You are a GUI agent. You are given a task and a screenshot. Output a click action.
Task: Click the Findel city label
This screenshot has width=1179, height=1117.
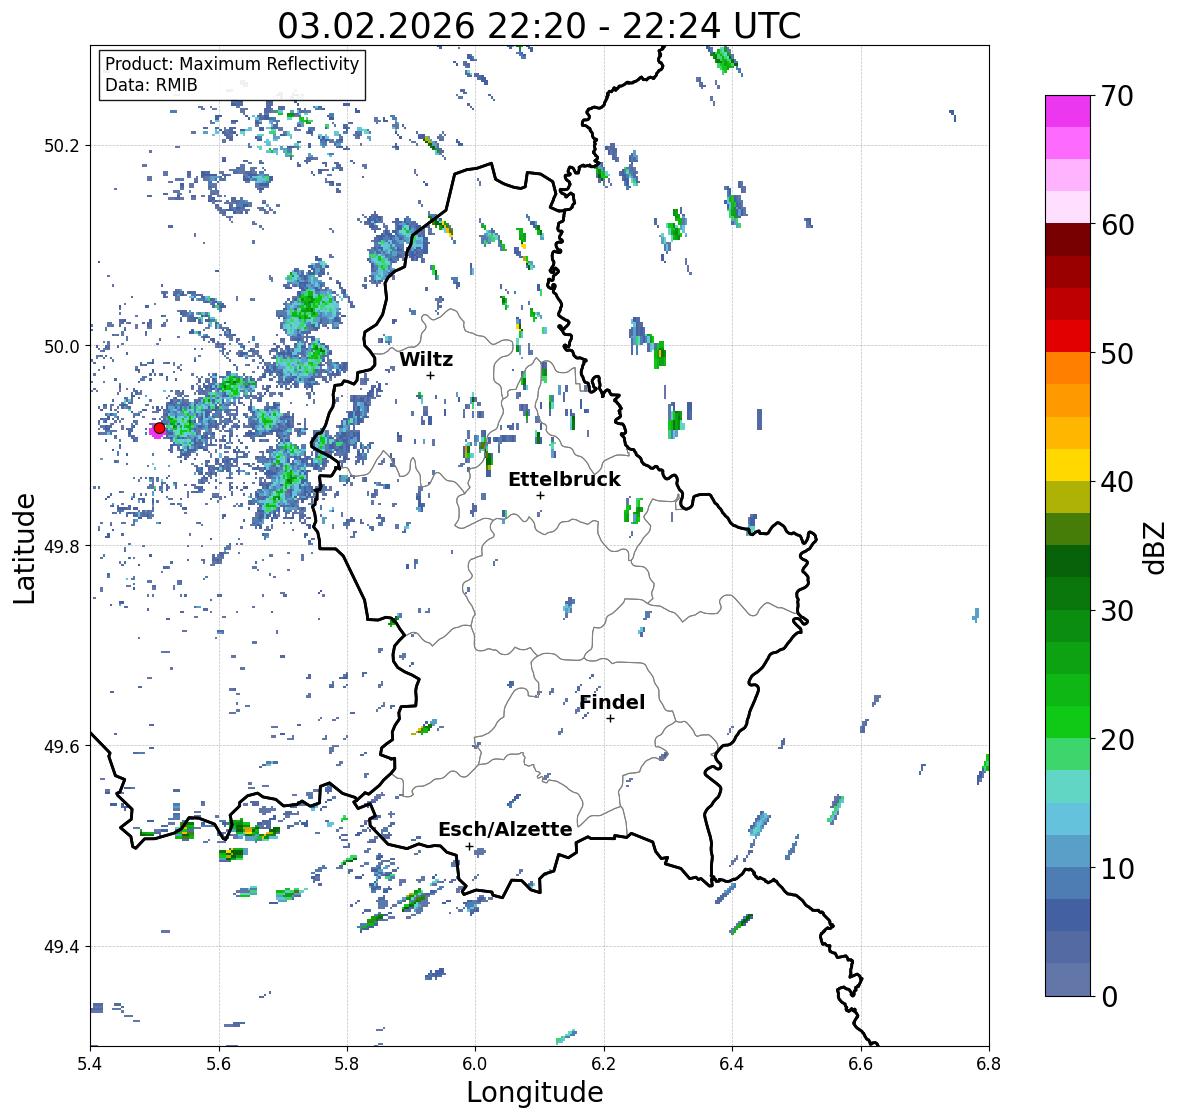tap(612, 702)
